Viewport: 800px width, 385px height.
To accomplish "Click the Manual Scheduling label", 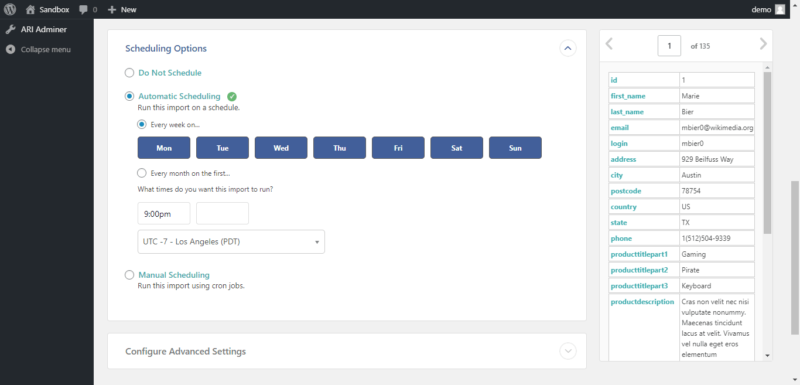I will 173,275.
